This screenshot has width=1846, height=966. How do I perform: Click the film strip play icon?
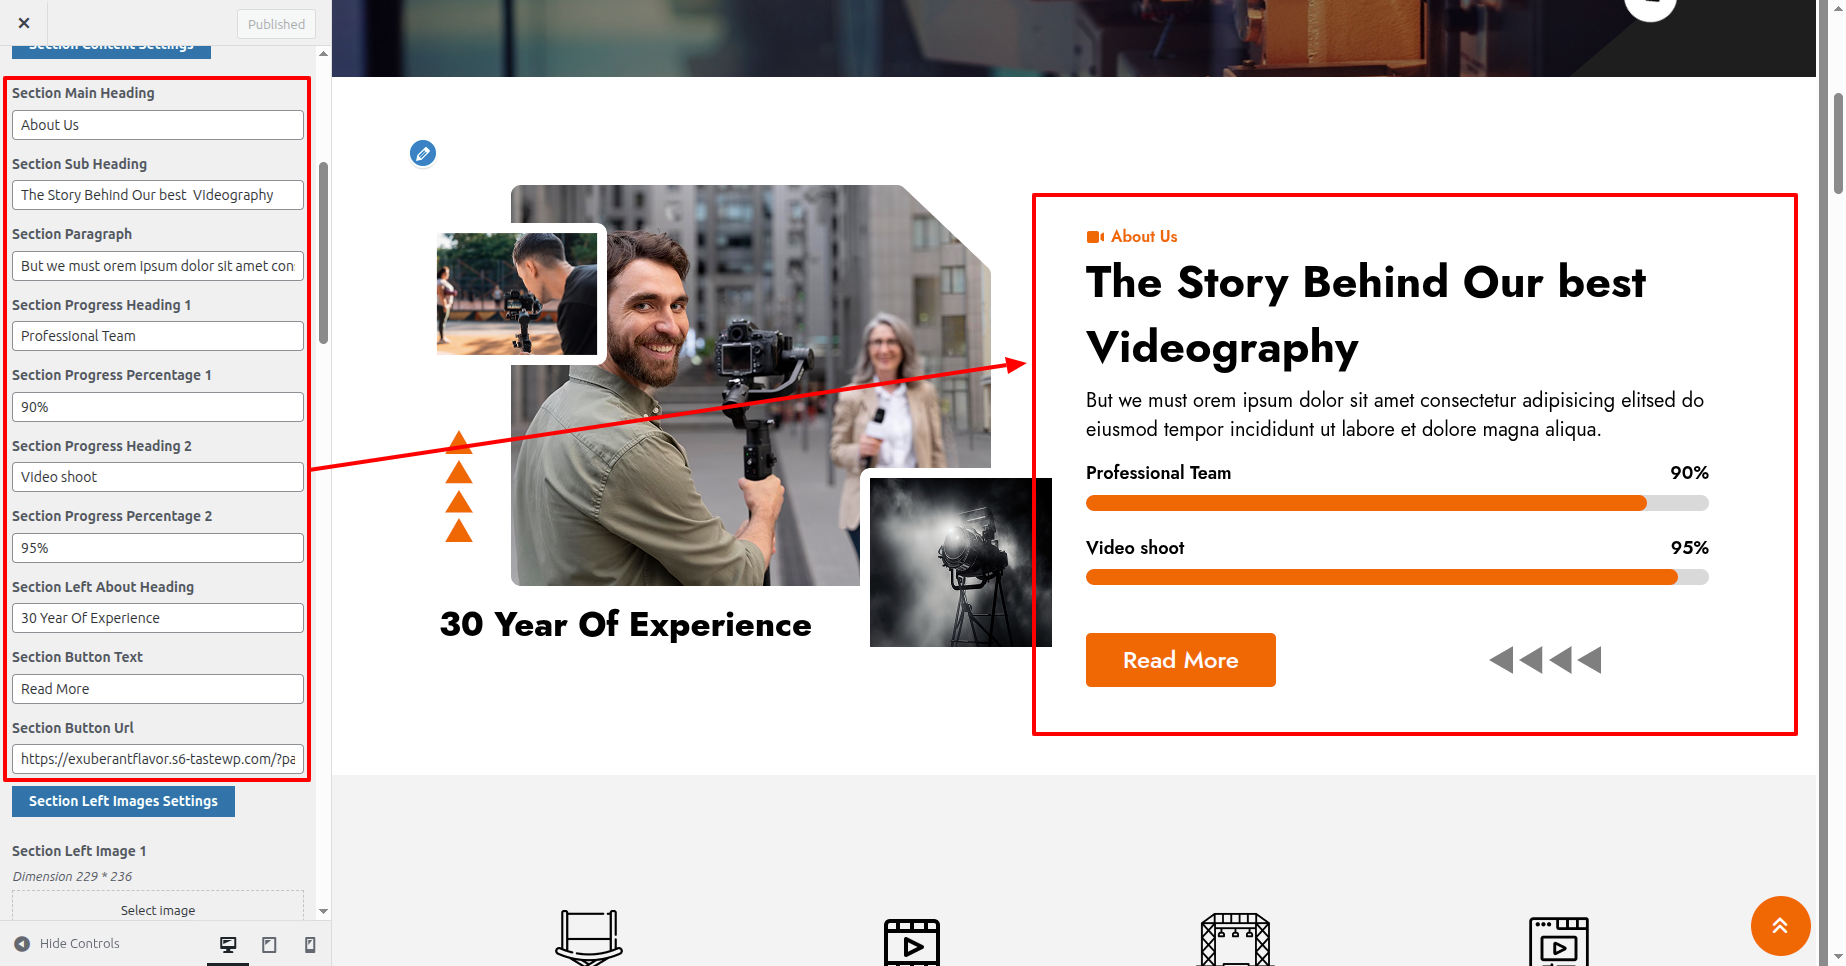(911, 942)
